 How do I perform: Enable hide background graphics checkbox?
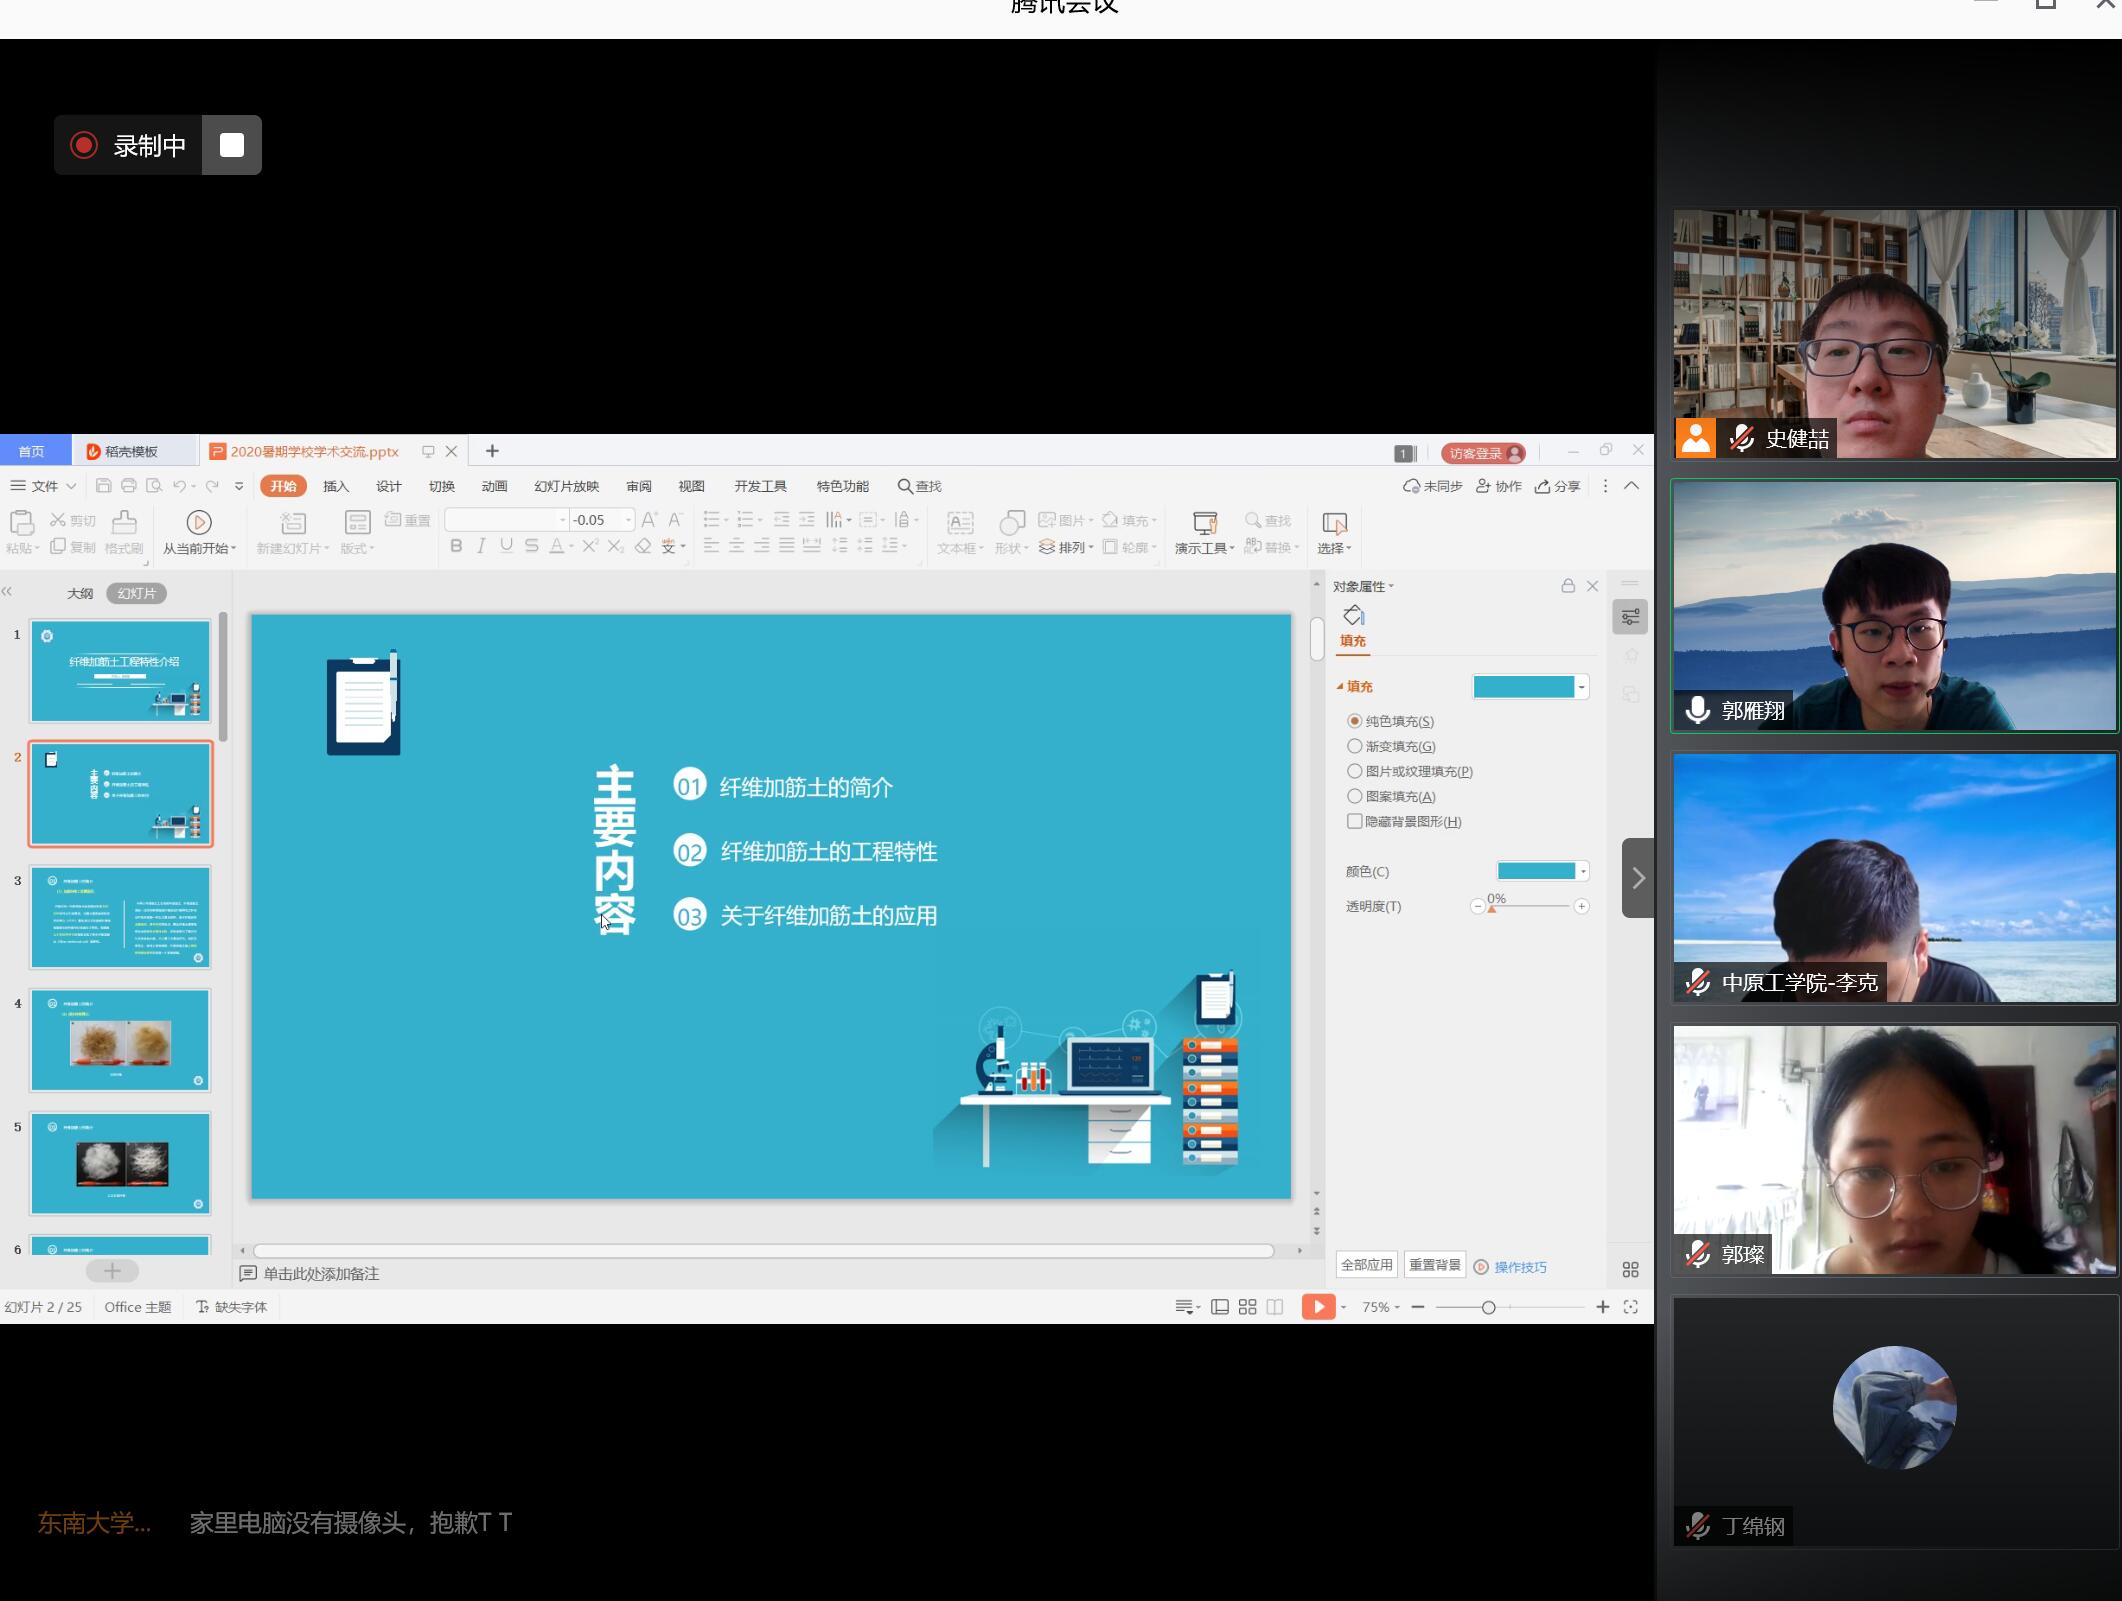1355,821
